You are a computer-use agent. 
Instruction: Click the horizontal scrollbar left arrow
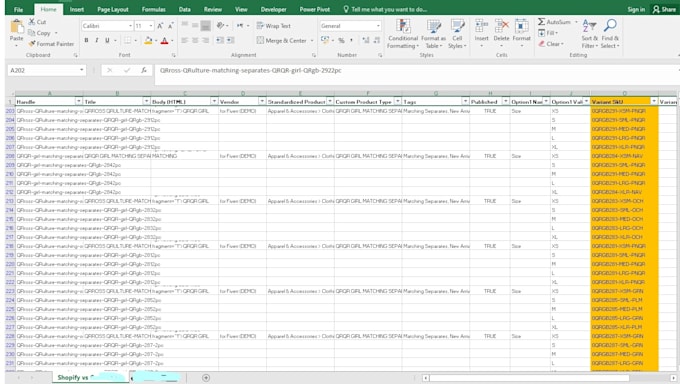coord(426,378)
